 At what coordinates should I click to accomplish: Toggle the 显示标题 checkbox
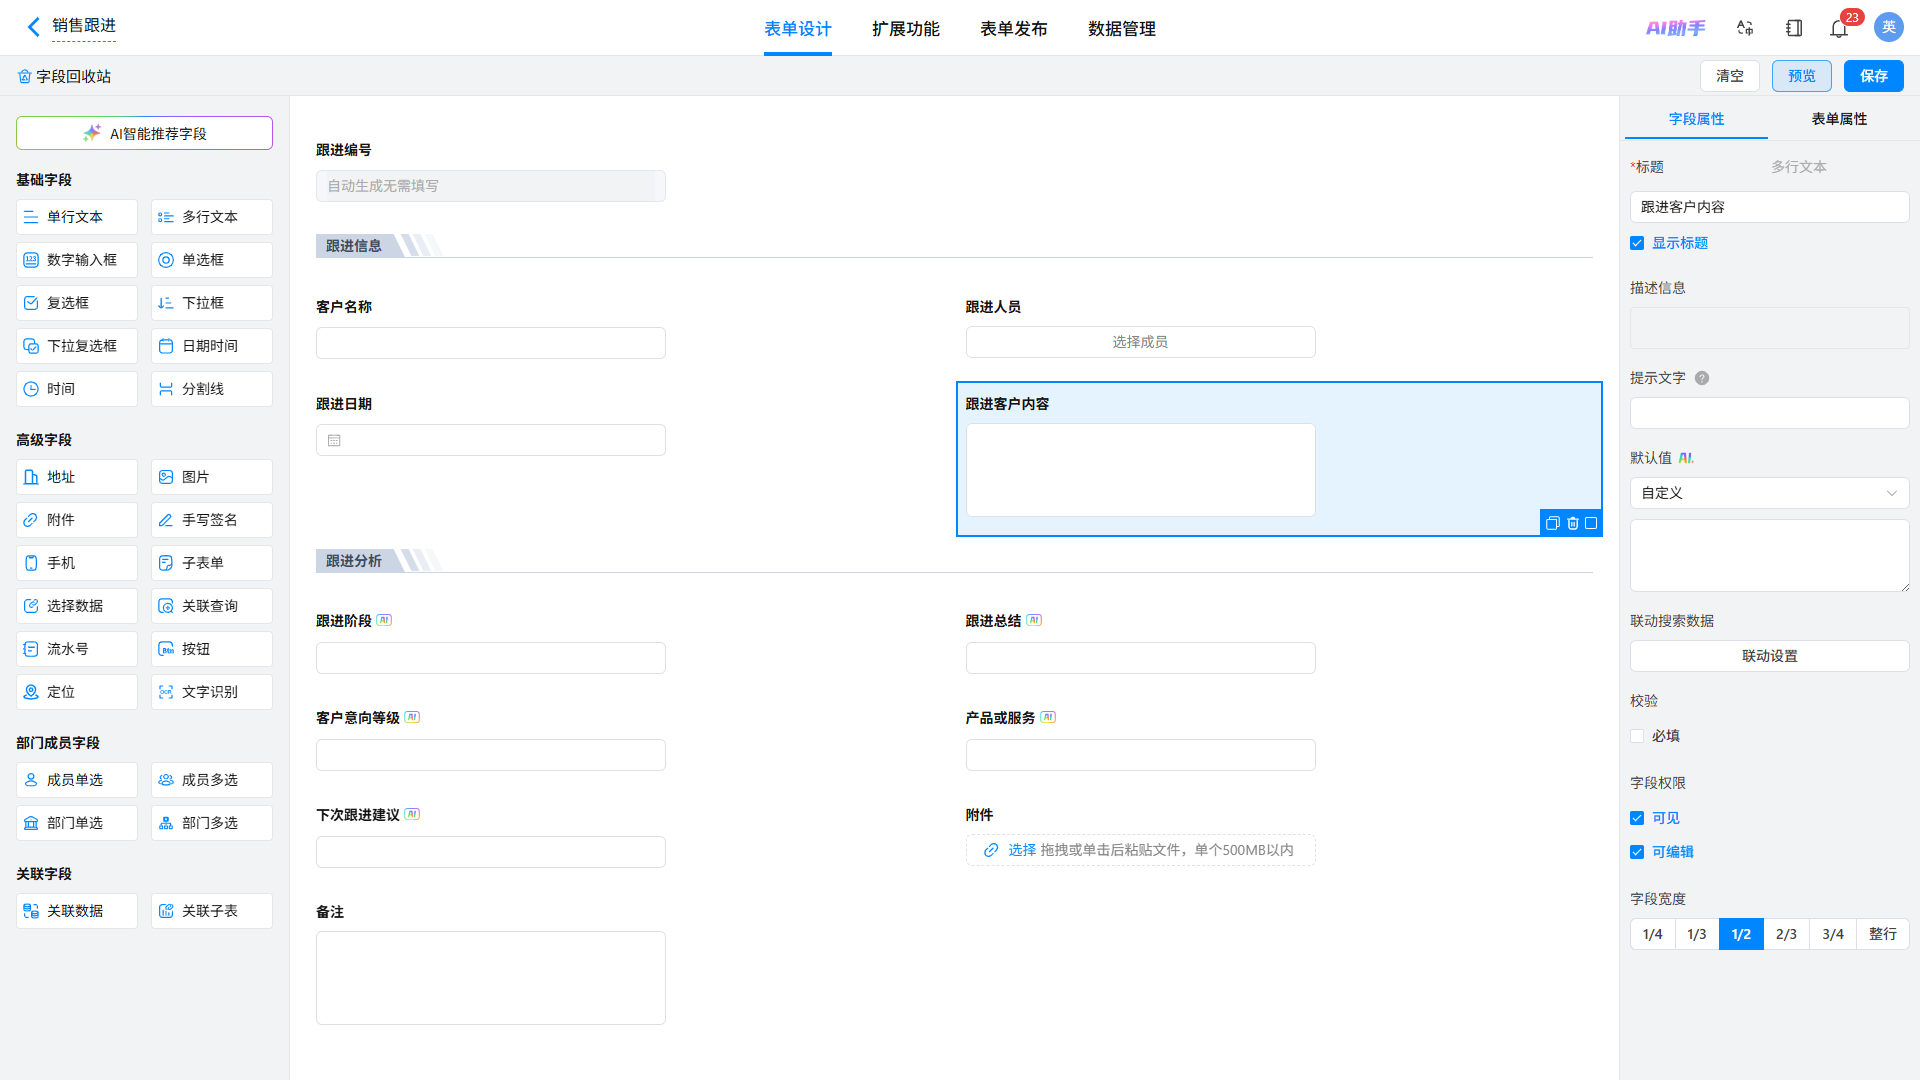[x=1637, y=243]
